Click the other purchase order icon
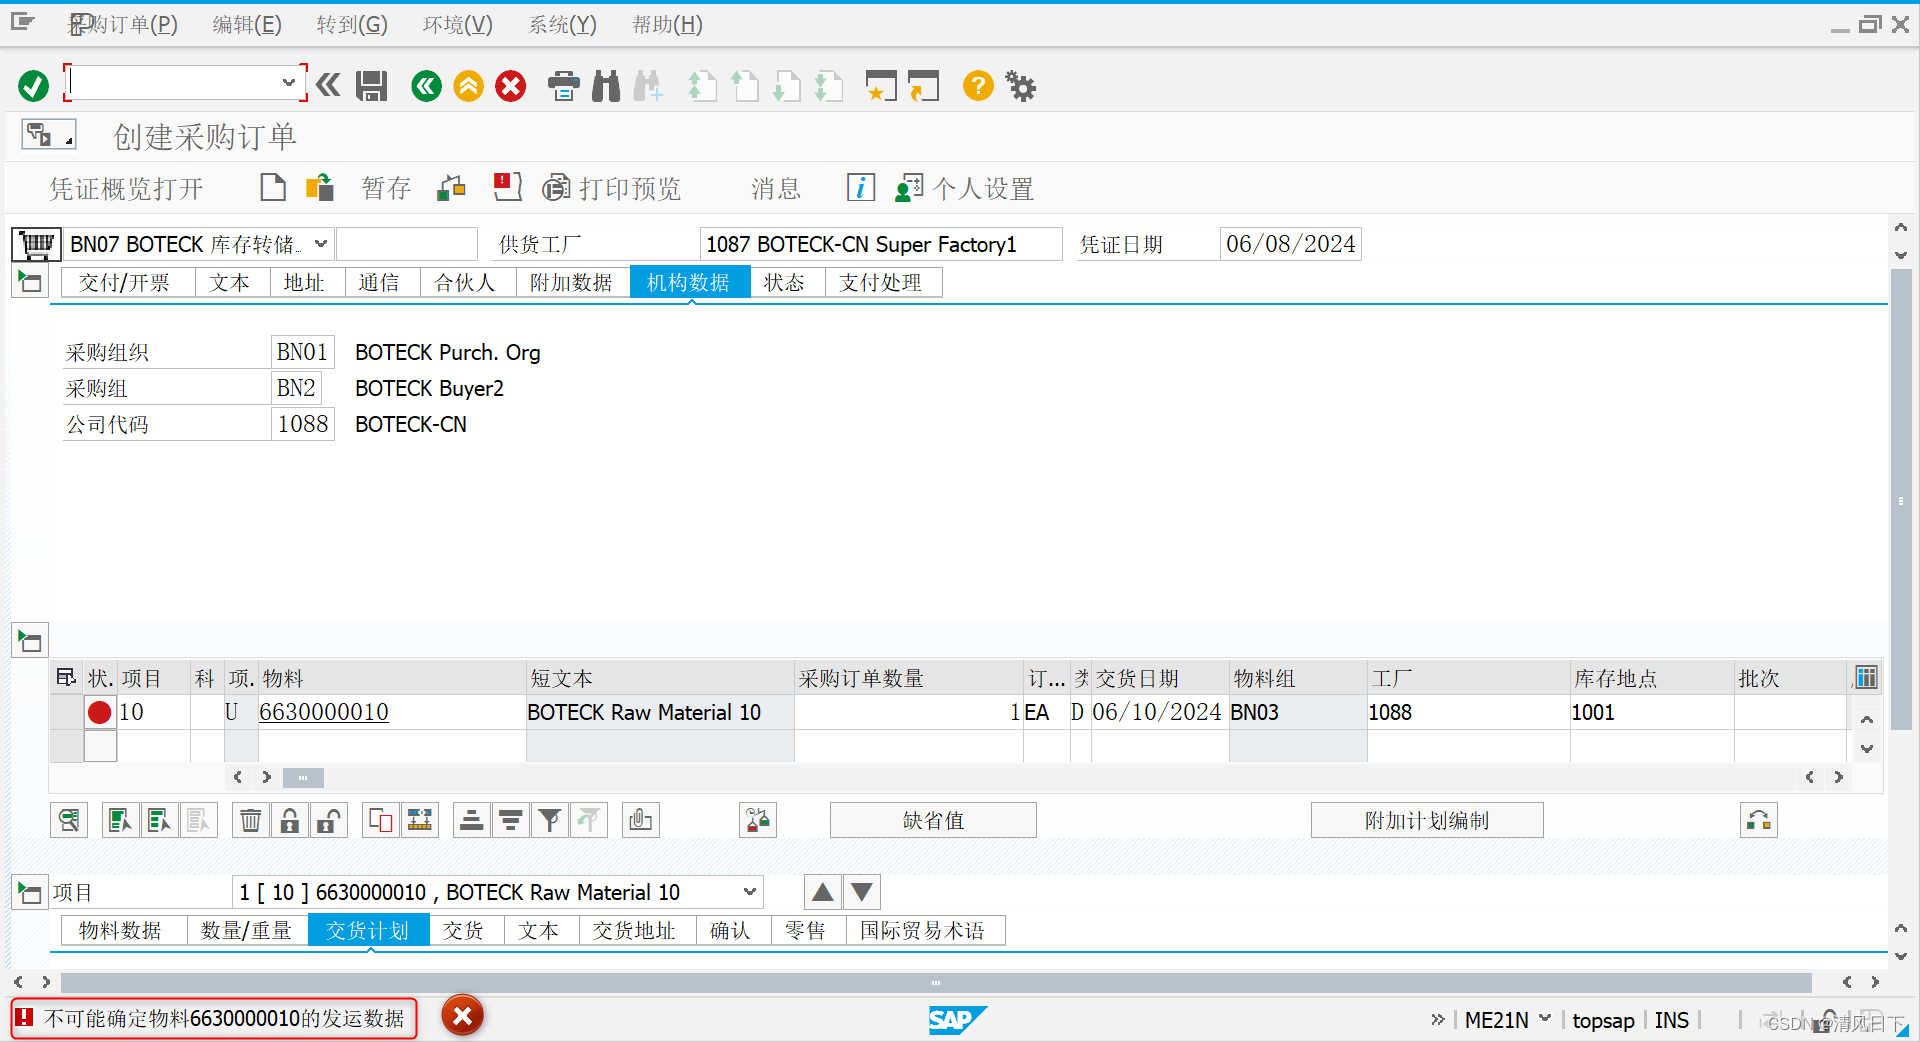The image size is (1920, 1042). tap(320, 187)
